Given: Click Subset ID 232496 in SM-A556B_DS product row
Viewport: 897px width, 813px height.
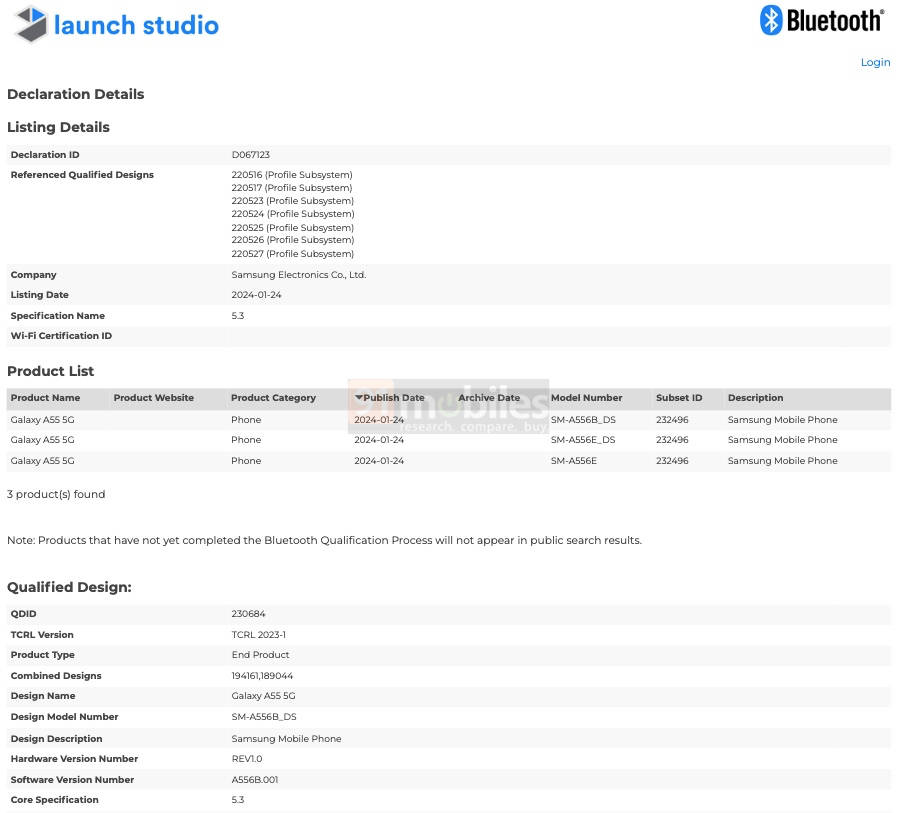Looking at the screenshot, I should (x=672, y=419).
